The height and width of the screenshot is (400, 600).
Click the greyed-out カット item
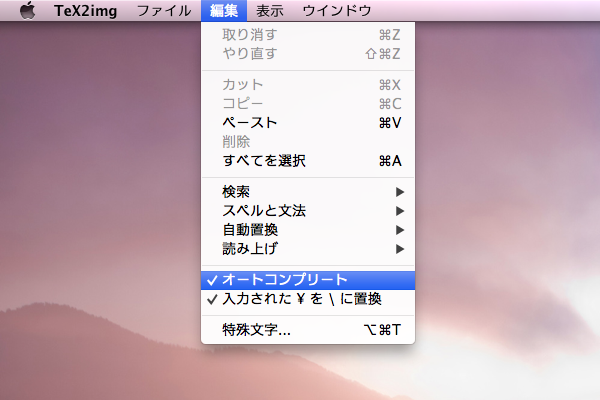point(308,85)
